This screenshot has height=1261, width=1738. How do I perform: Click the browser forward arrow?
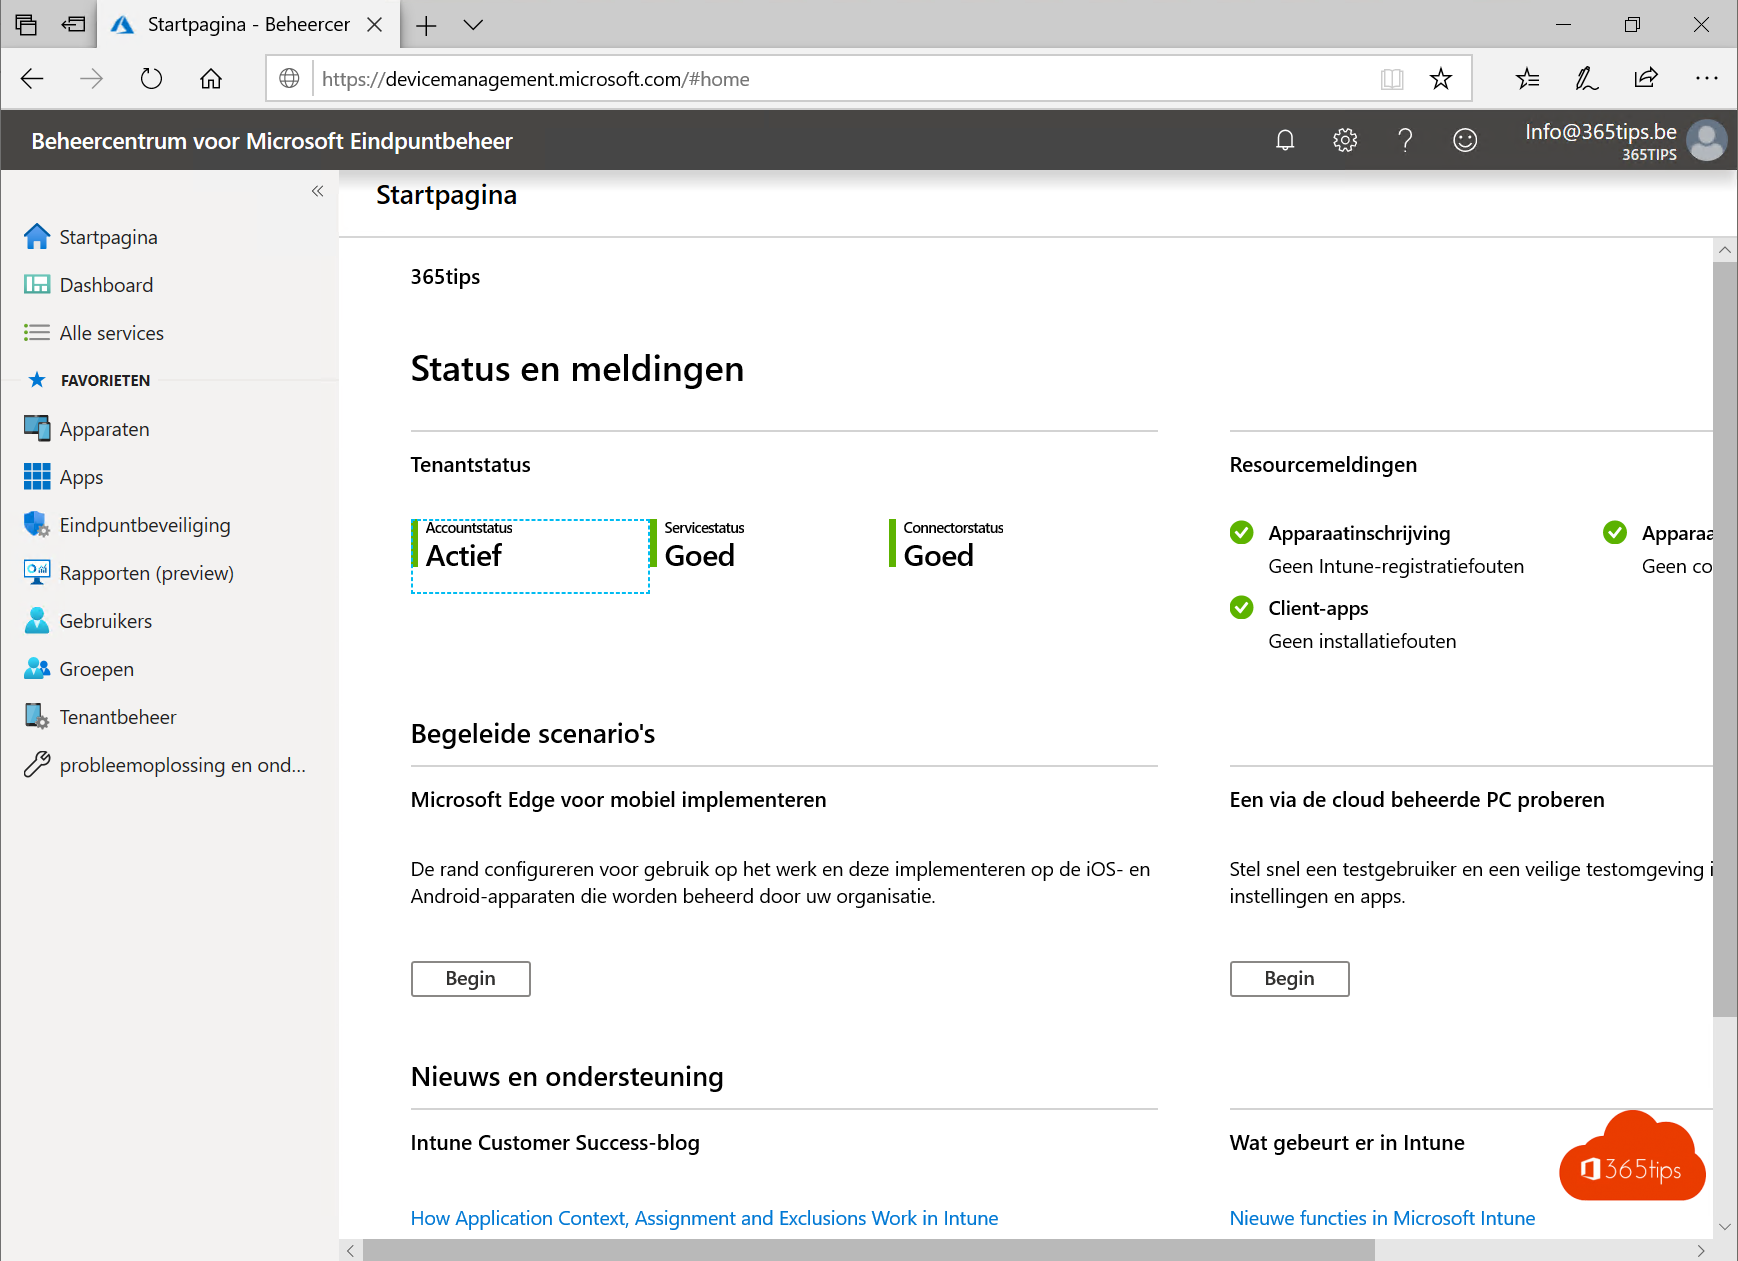point(91,79)
